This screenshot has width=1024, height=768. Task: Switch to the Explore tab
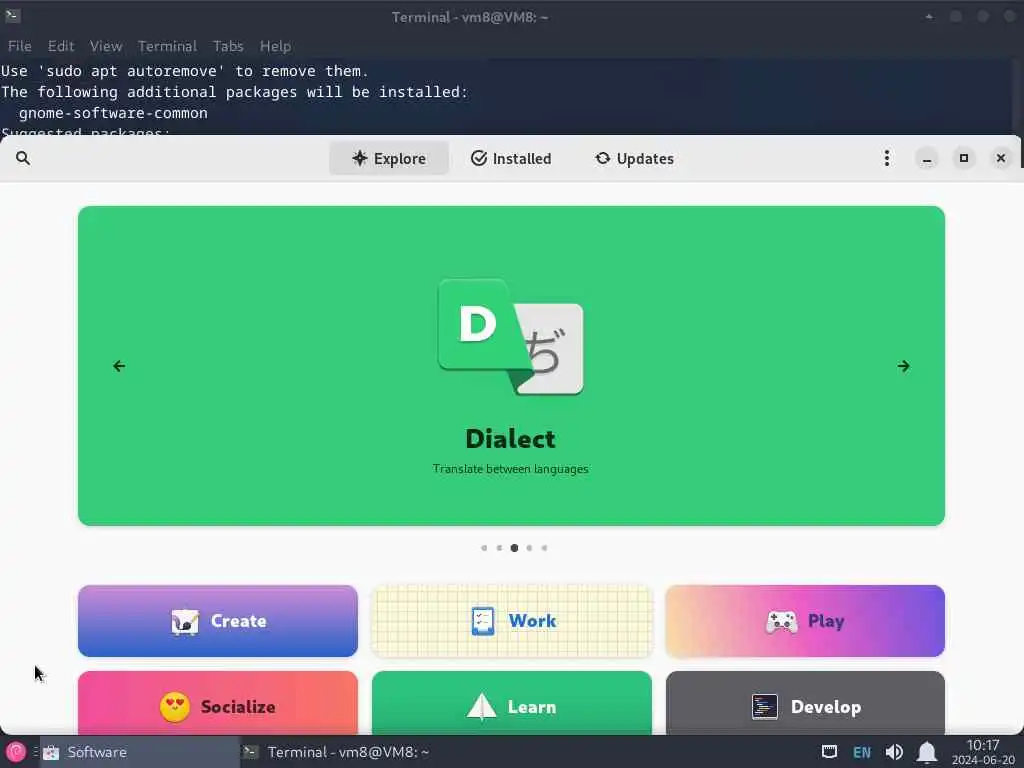click(x=389, y=158)
